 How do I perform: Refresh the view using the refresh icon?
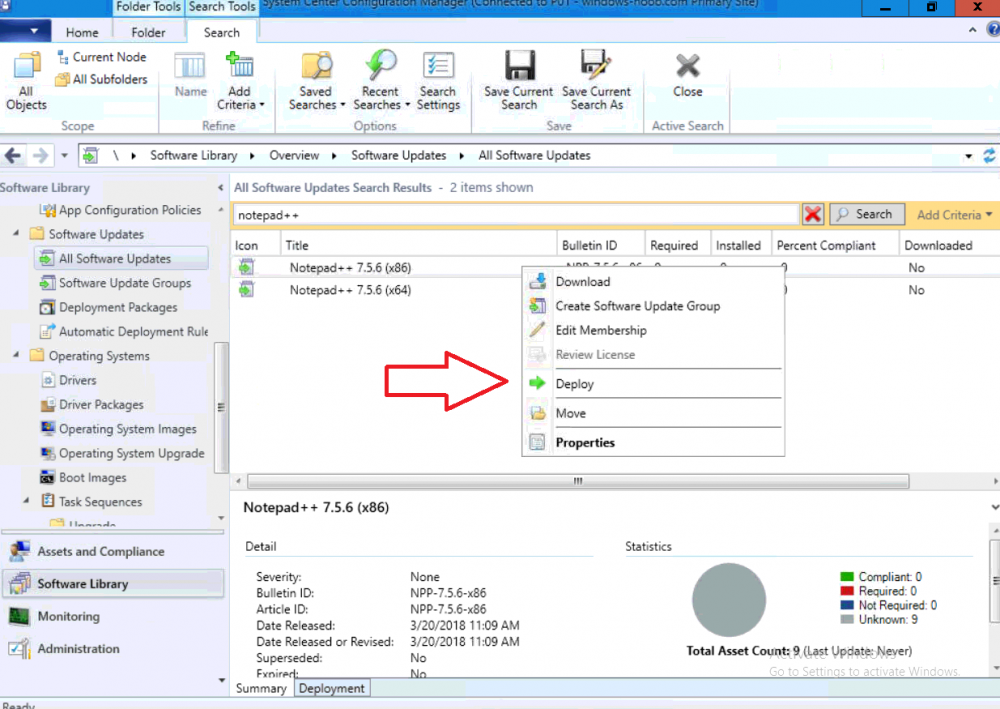click(x=989, y=156)
